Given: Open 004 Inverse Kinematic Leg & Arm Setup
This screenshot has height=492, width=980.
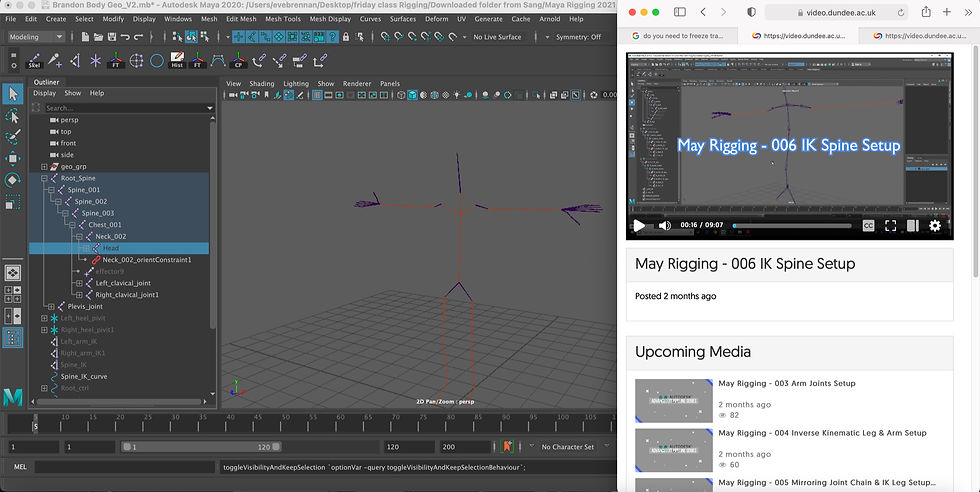Looking at the screenshot, I should coord(822,433).
